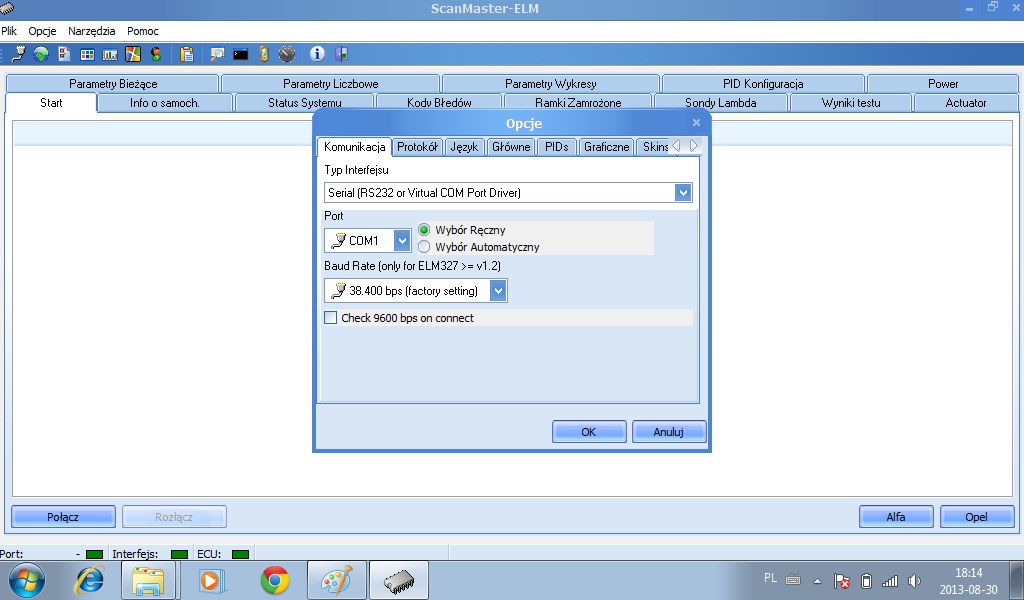Select Wybór Automatyczny radio button

tap(424, 247)
